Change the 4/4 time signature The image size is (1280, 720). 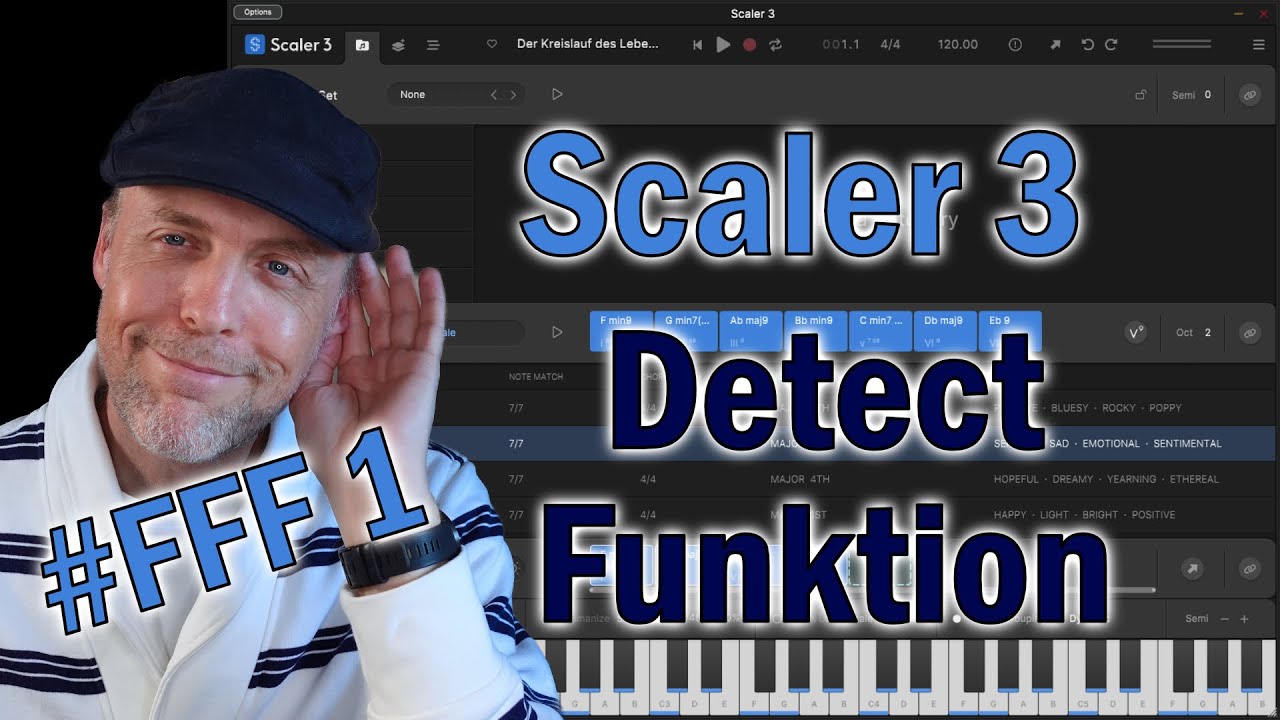(x=890, y=45)
